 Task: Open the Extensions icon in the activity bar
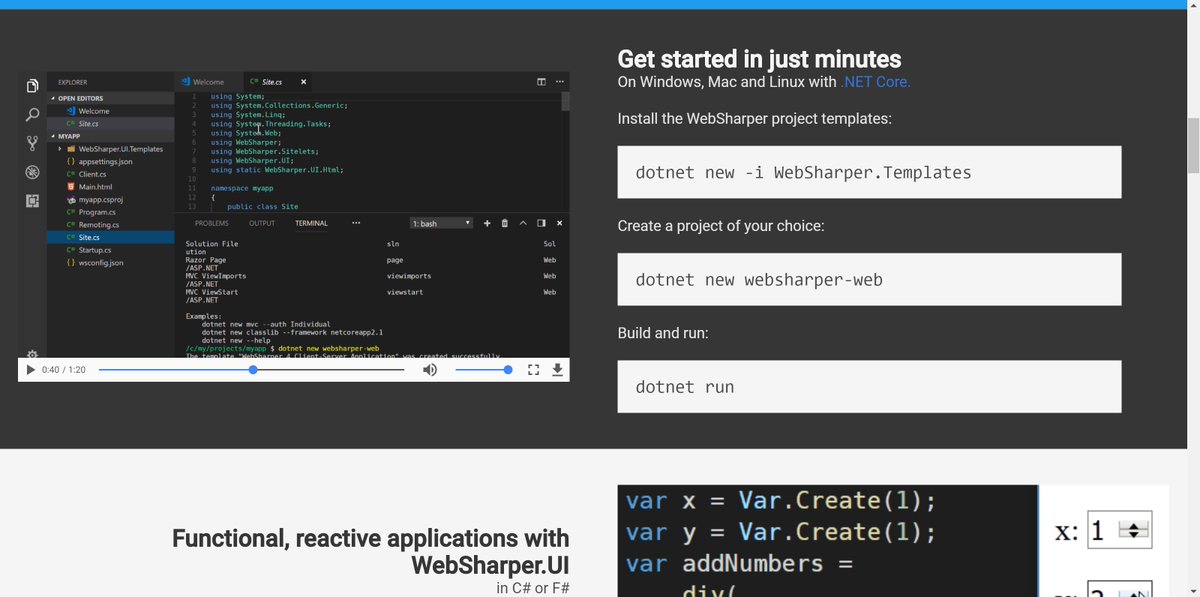point(32,201)
